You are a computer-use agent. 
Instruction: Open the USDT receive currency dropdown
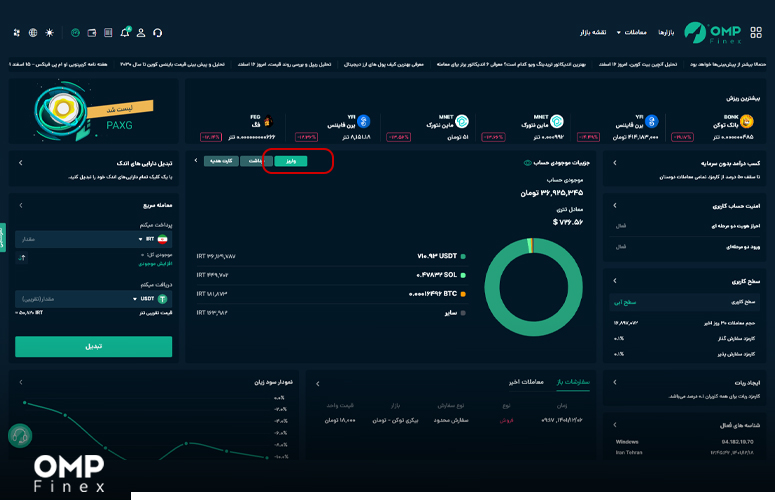(143, 299)
